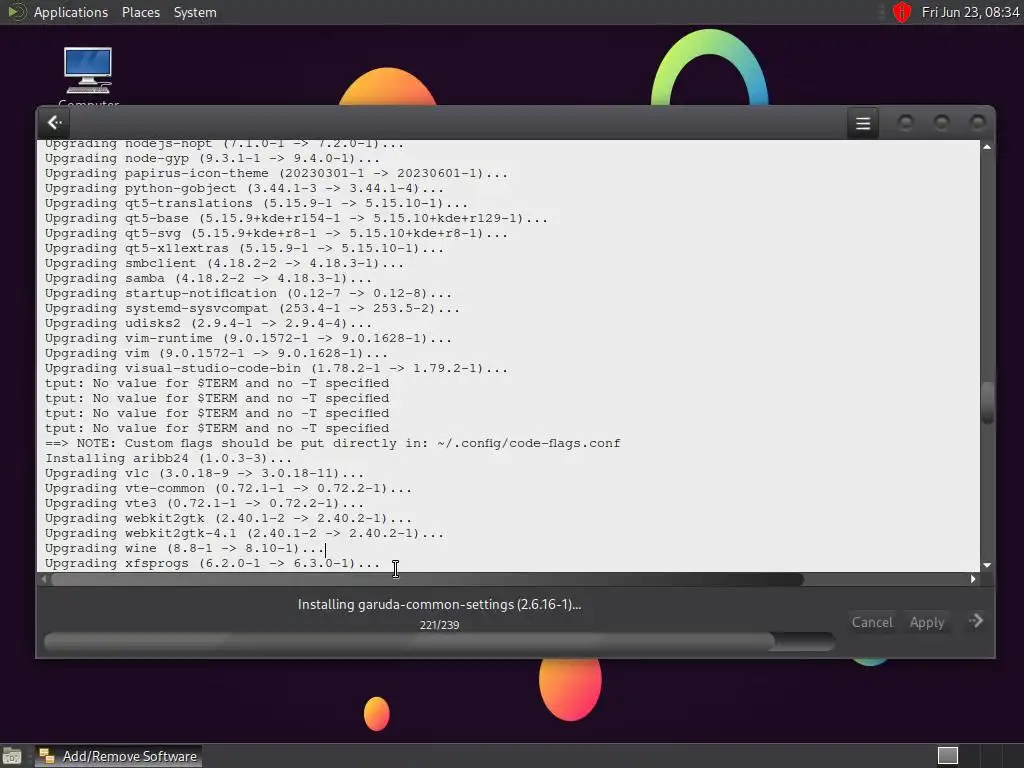Viewport: 1024px width, 768px height.
Task: Open the hamburger menu in the header bar
Action: point(863,123)
